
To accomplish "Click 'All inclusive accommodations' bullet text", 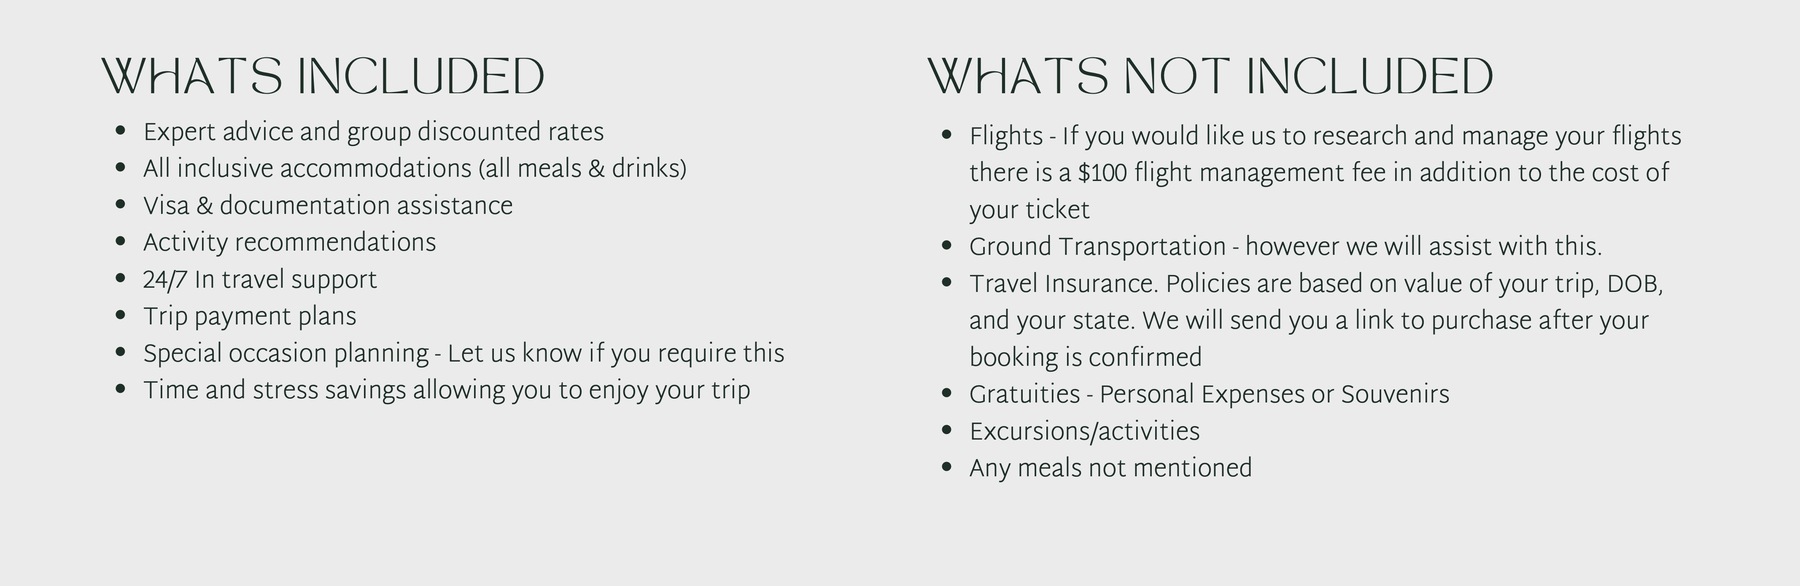I will click(x=414, y=169).
